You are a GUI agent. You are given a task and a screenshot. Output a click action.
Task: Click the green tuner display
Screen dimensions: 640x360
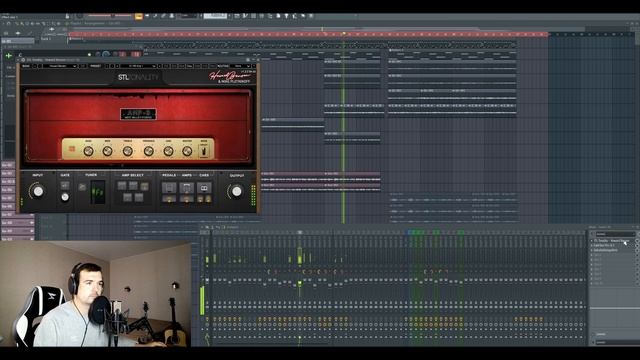[x=98, y=192]
